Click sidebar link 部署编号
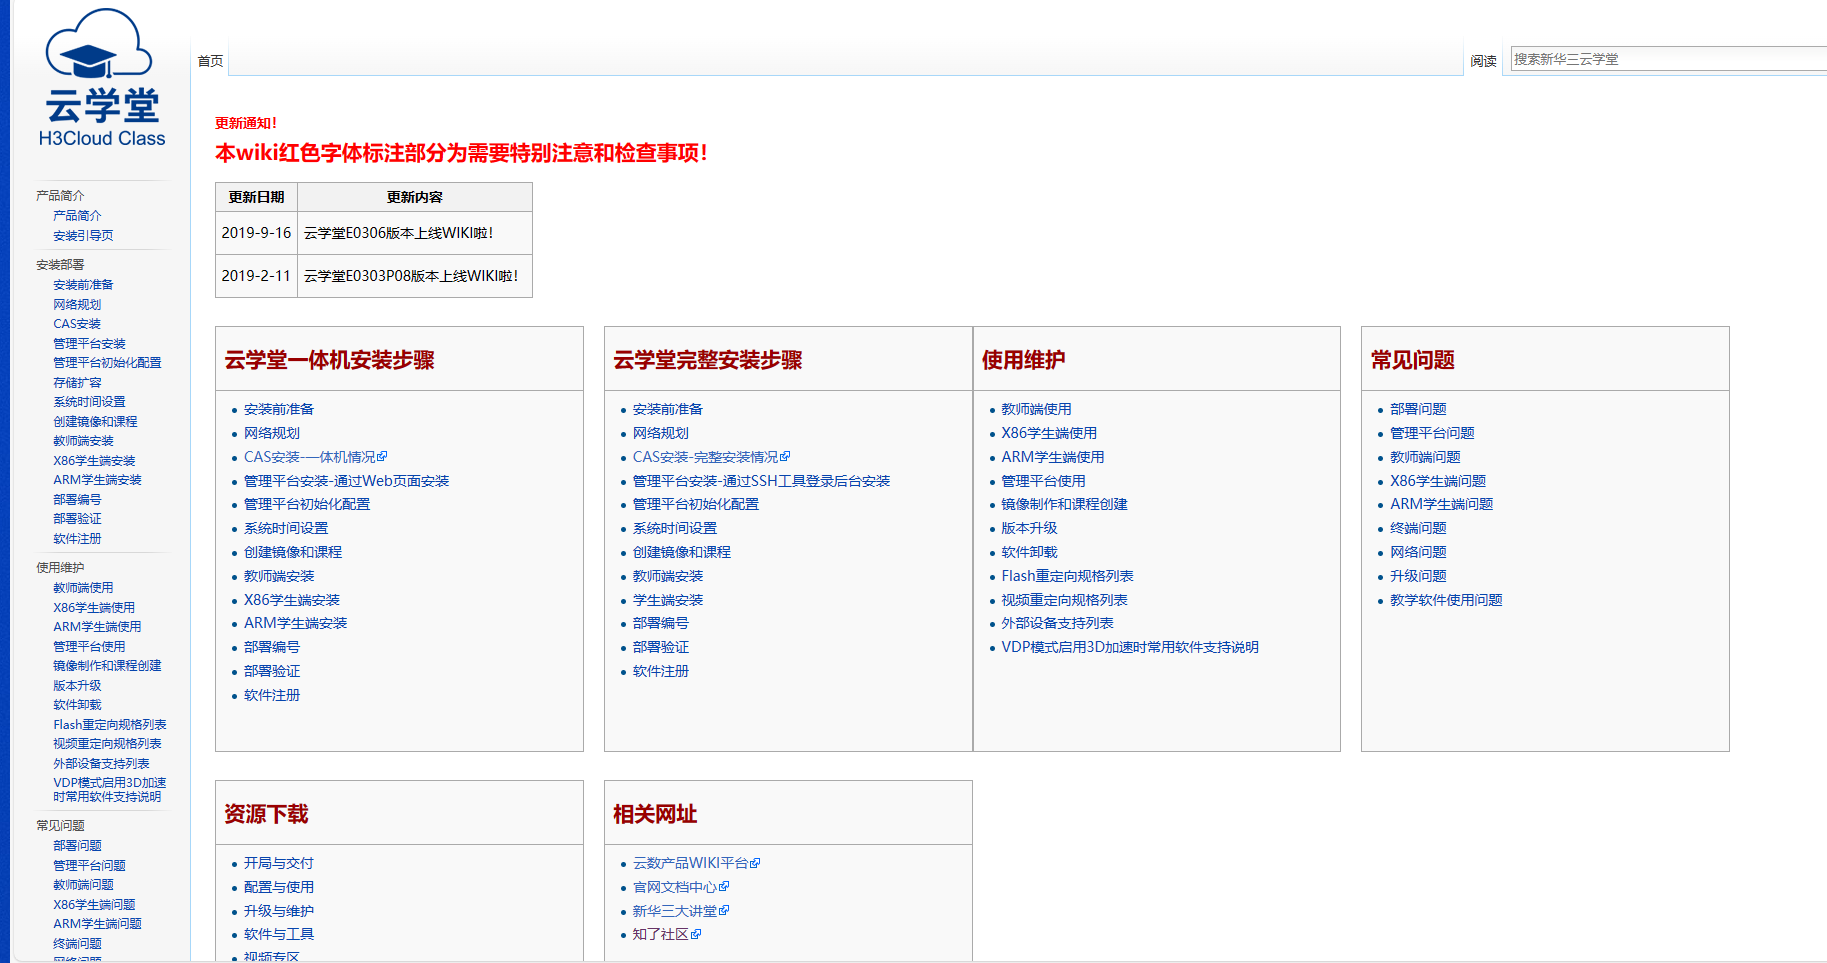The width and height of the screenshot is (1827, 963). 77,500
